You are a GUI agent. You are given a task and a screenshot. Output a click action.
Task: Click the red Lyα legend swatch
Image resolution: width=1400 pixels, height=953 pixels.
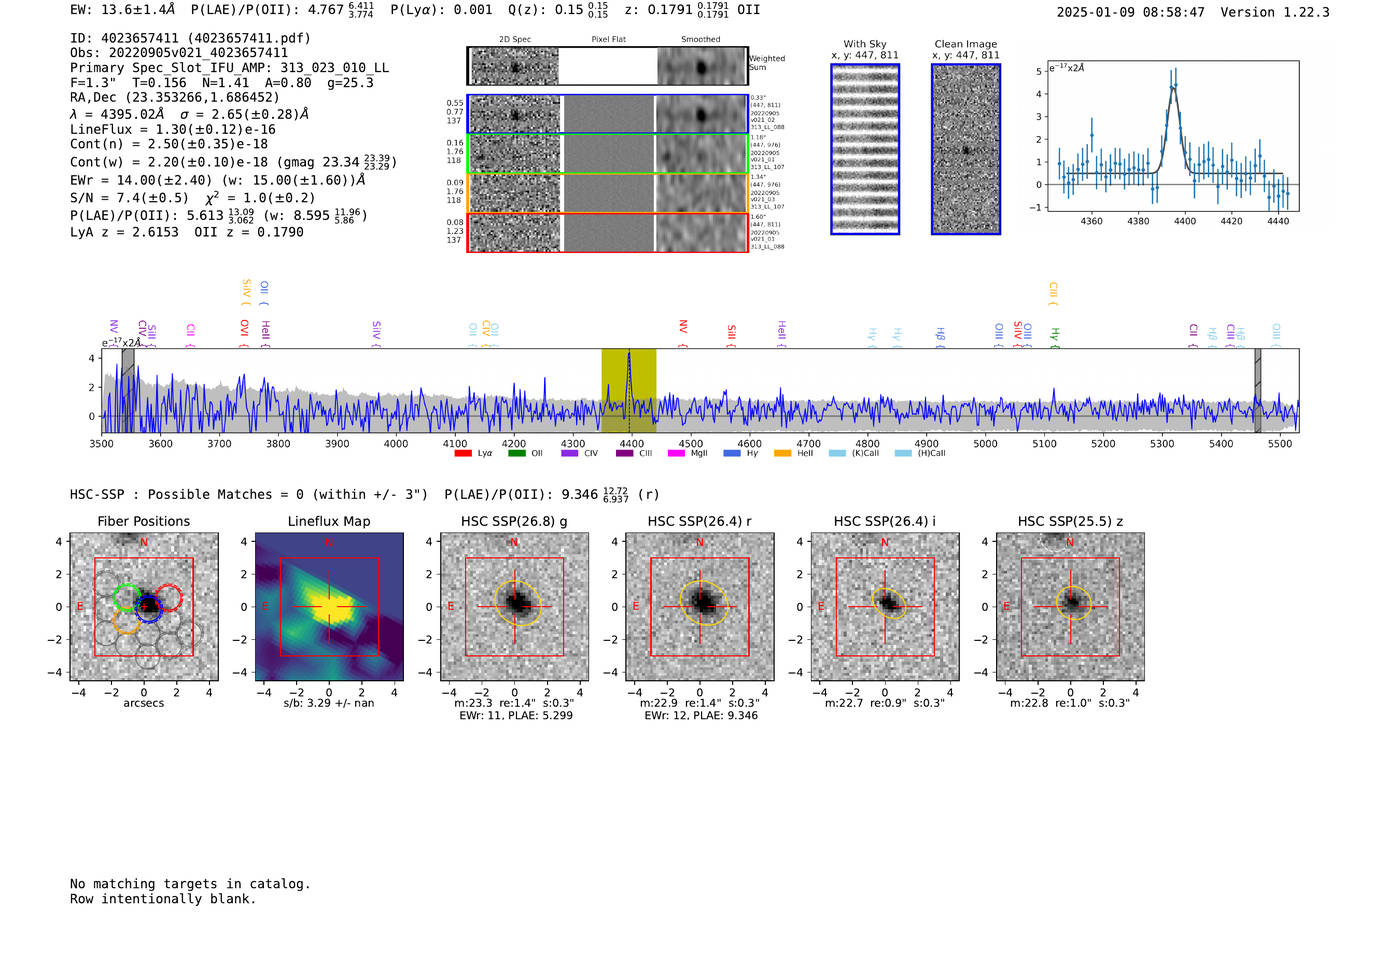[462, 453]
